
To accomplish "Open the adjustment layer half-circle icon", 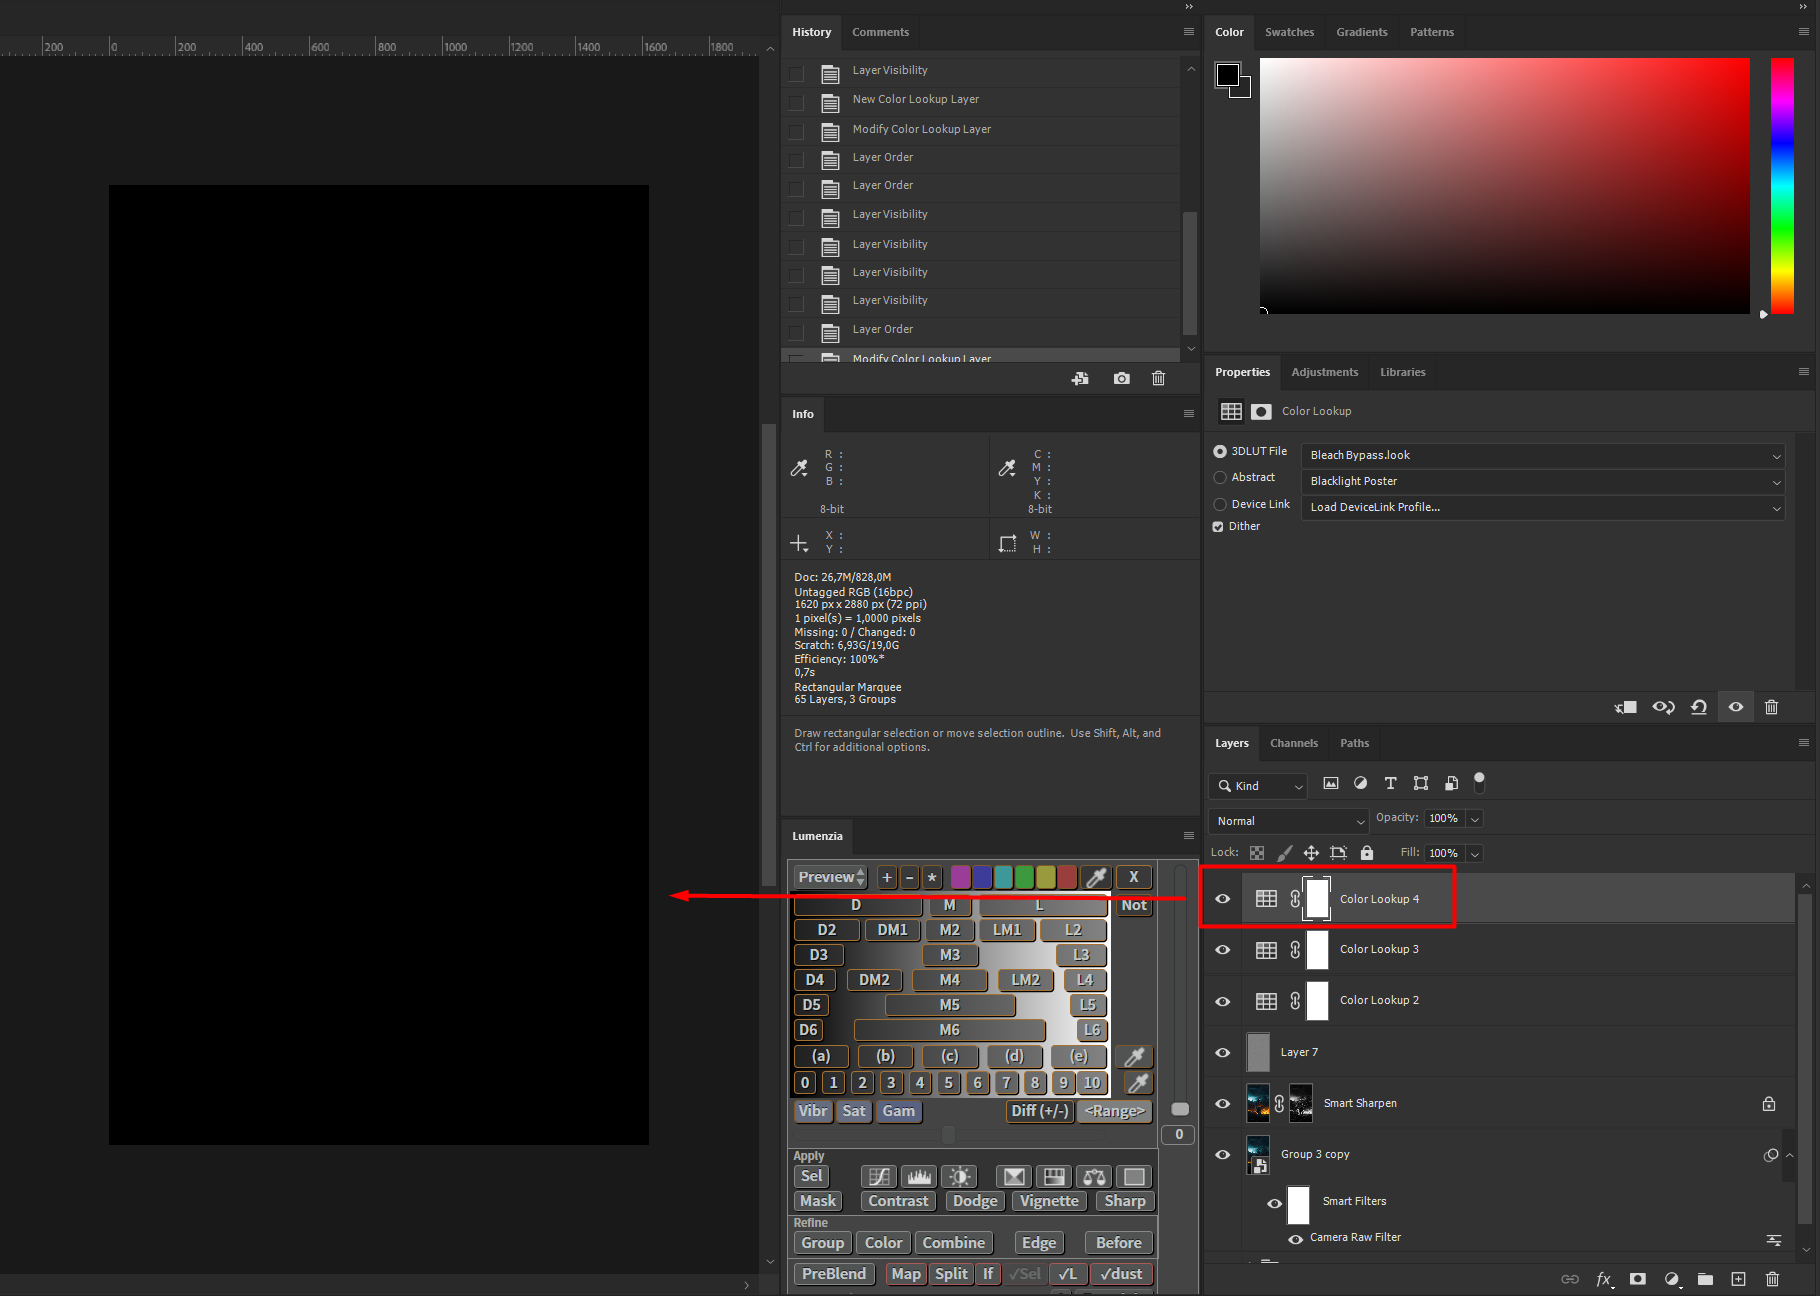I will (1672, 1279).
